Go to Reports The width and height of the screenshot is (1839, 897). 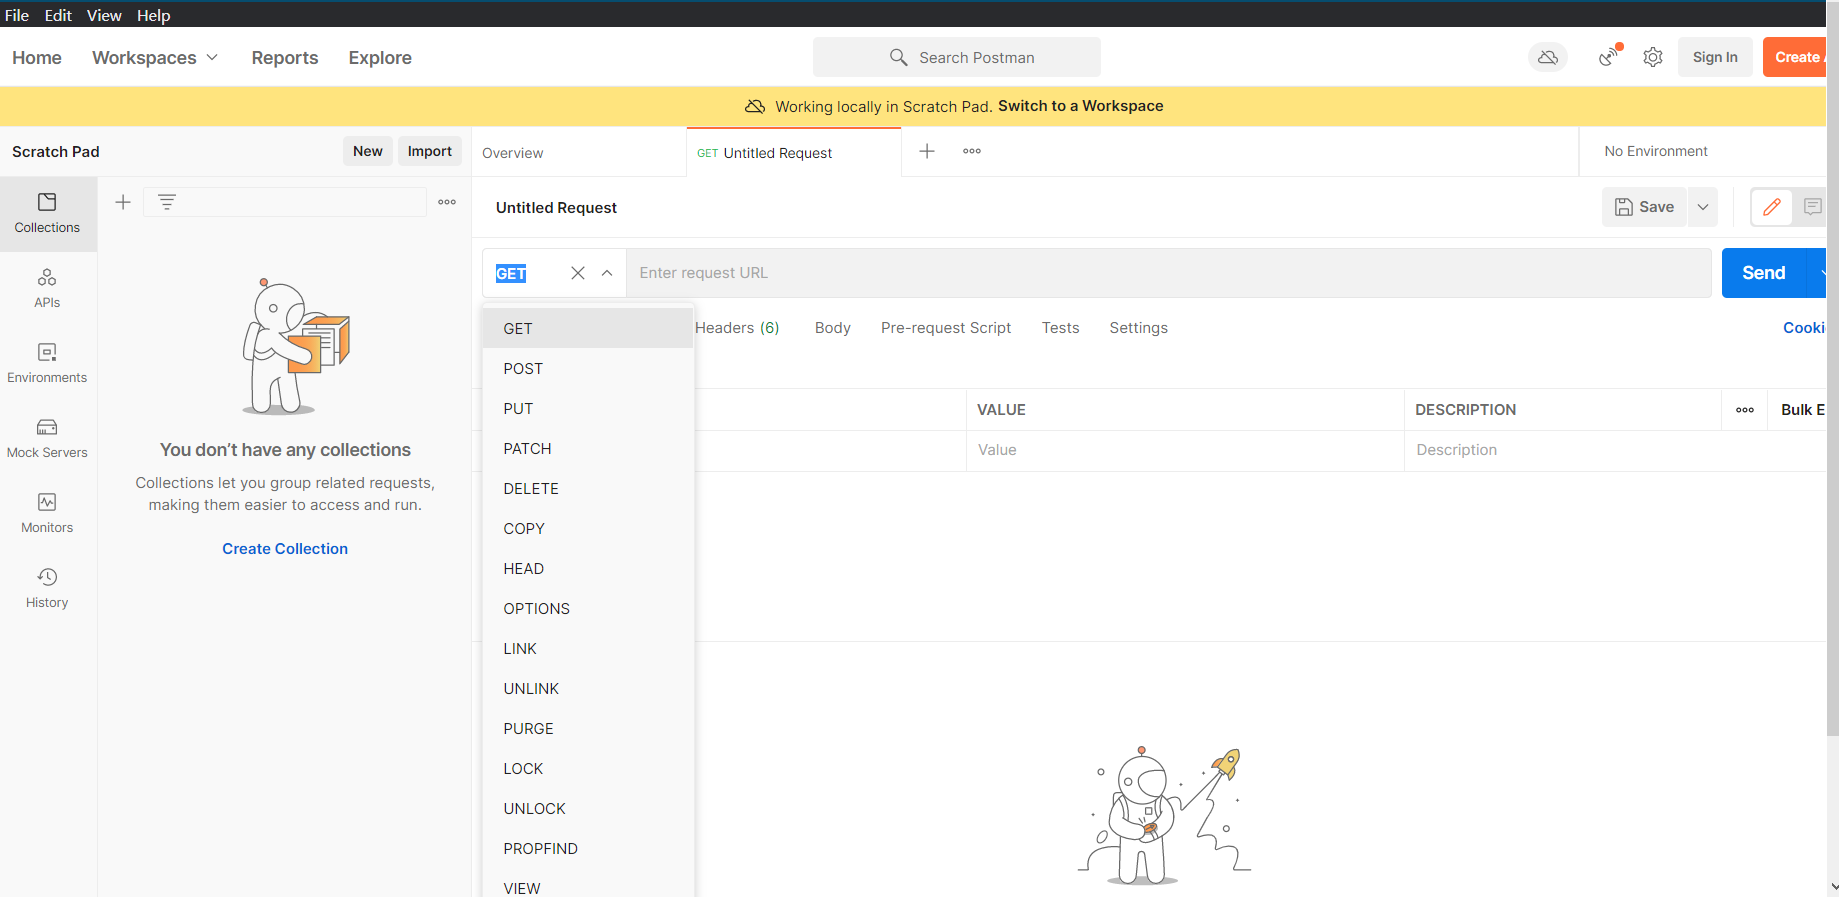pos(285,58)
